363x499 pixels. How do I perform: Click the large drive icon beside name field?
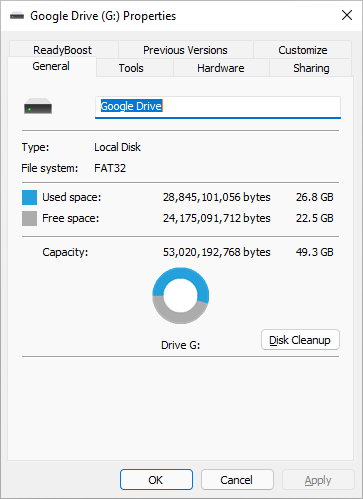(38, 106)
